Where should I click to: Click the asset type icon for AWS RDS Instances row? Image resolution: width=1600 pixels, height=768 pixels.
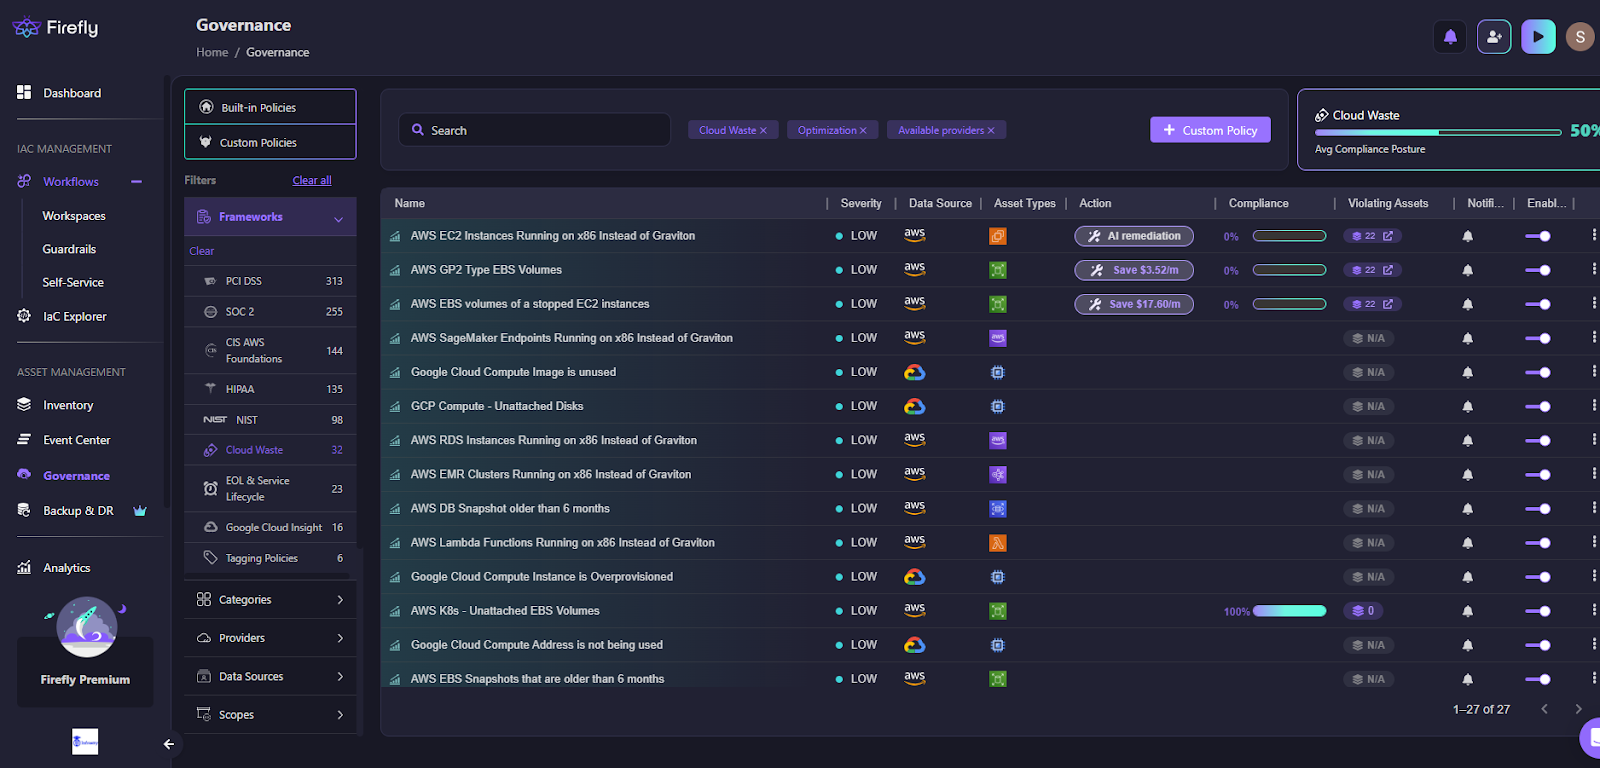pos(997,441)
